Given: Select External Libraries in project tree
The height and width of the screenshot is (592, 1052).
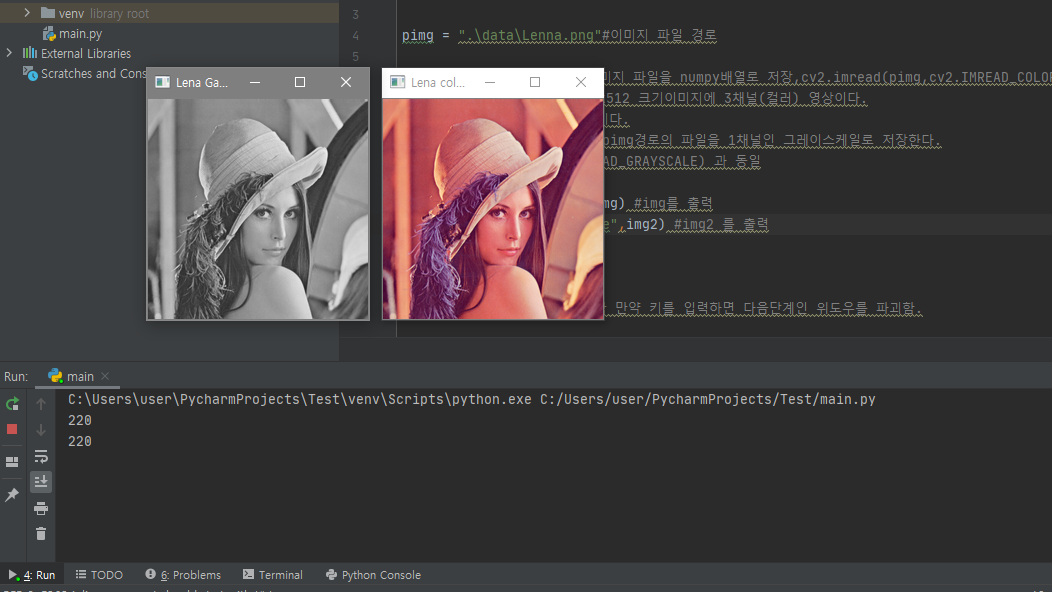Looking at the screenshot, I should (x=86, y=54).
